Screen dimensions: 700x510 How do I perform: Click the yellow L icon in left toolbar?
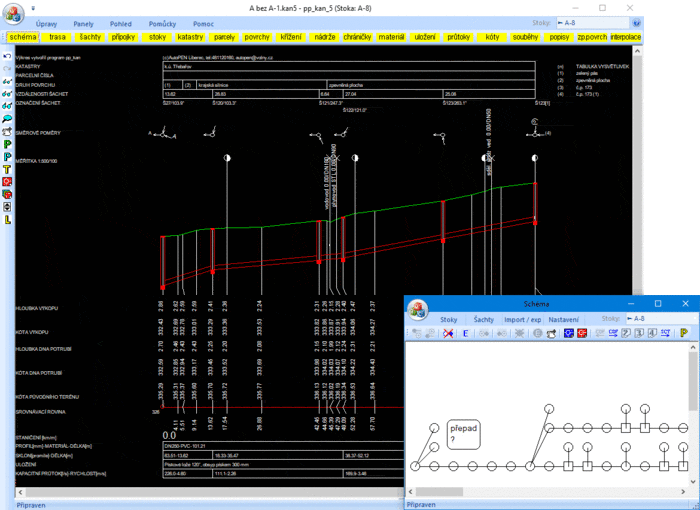(x=8, y=219)
